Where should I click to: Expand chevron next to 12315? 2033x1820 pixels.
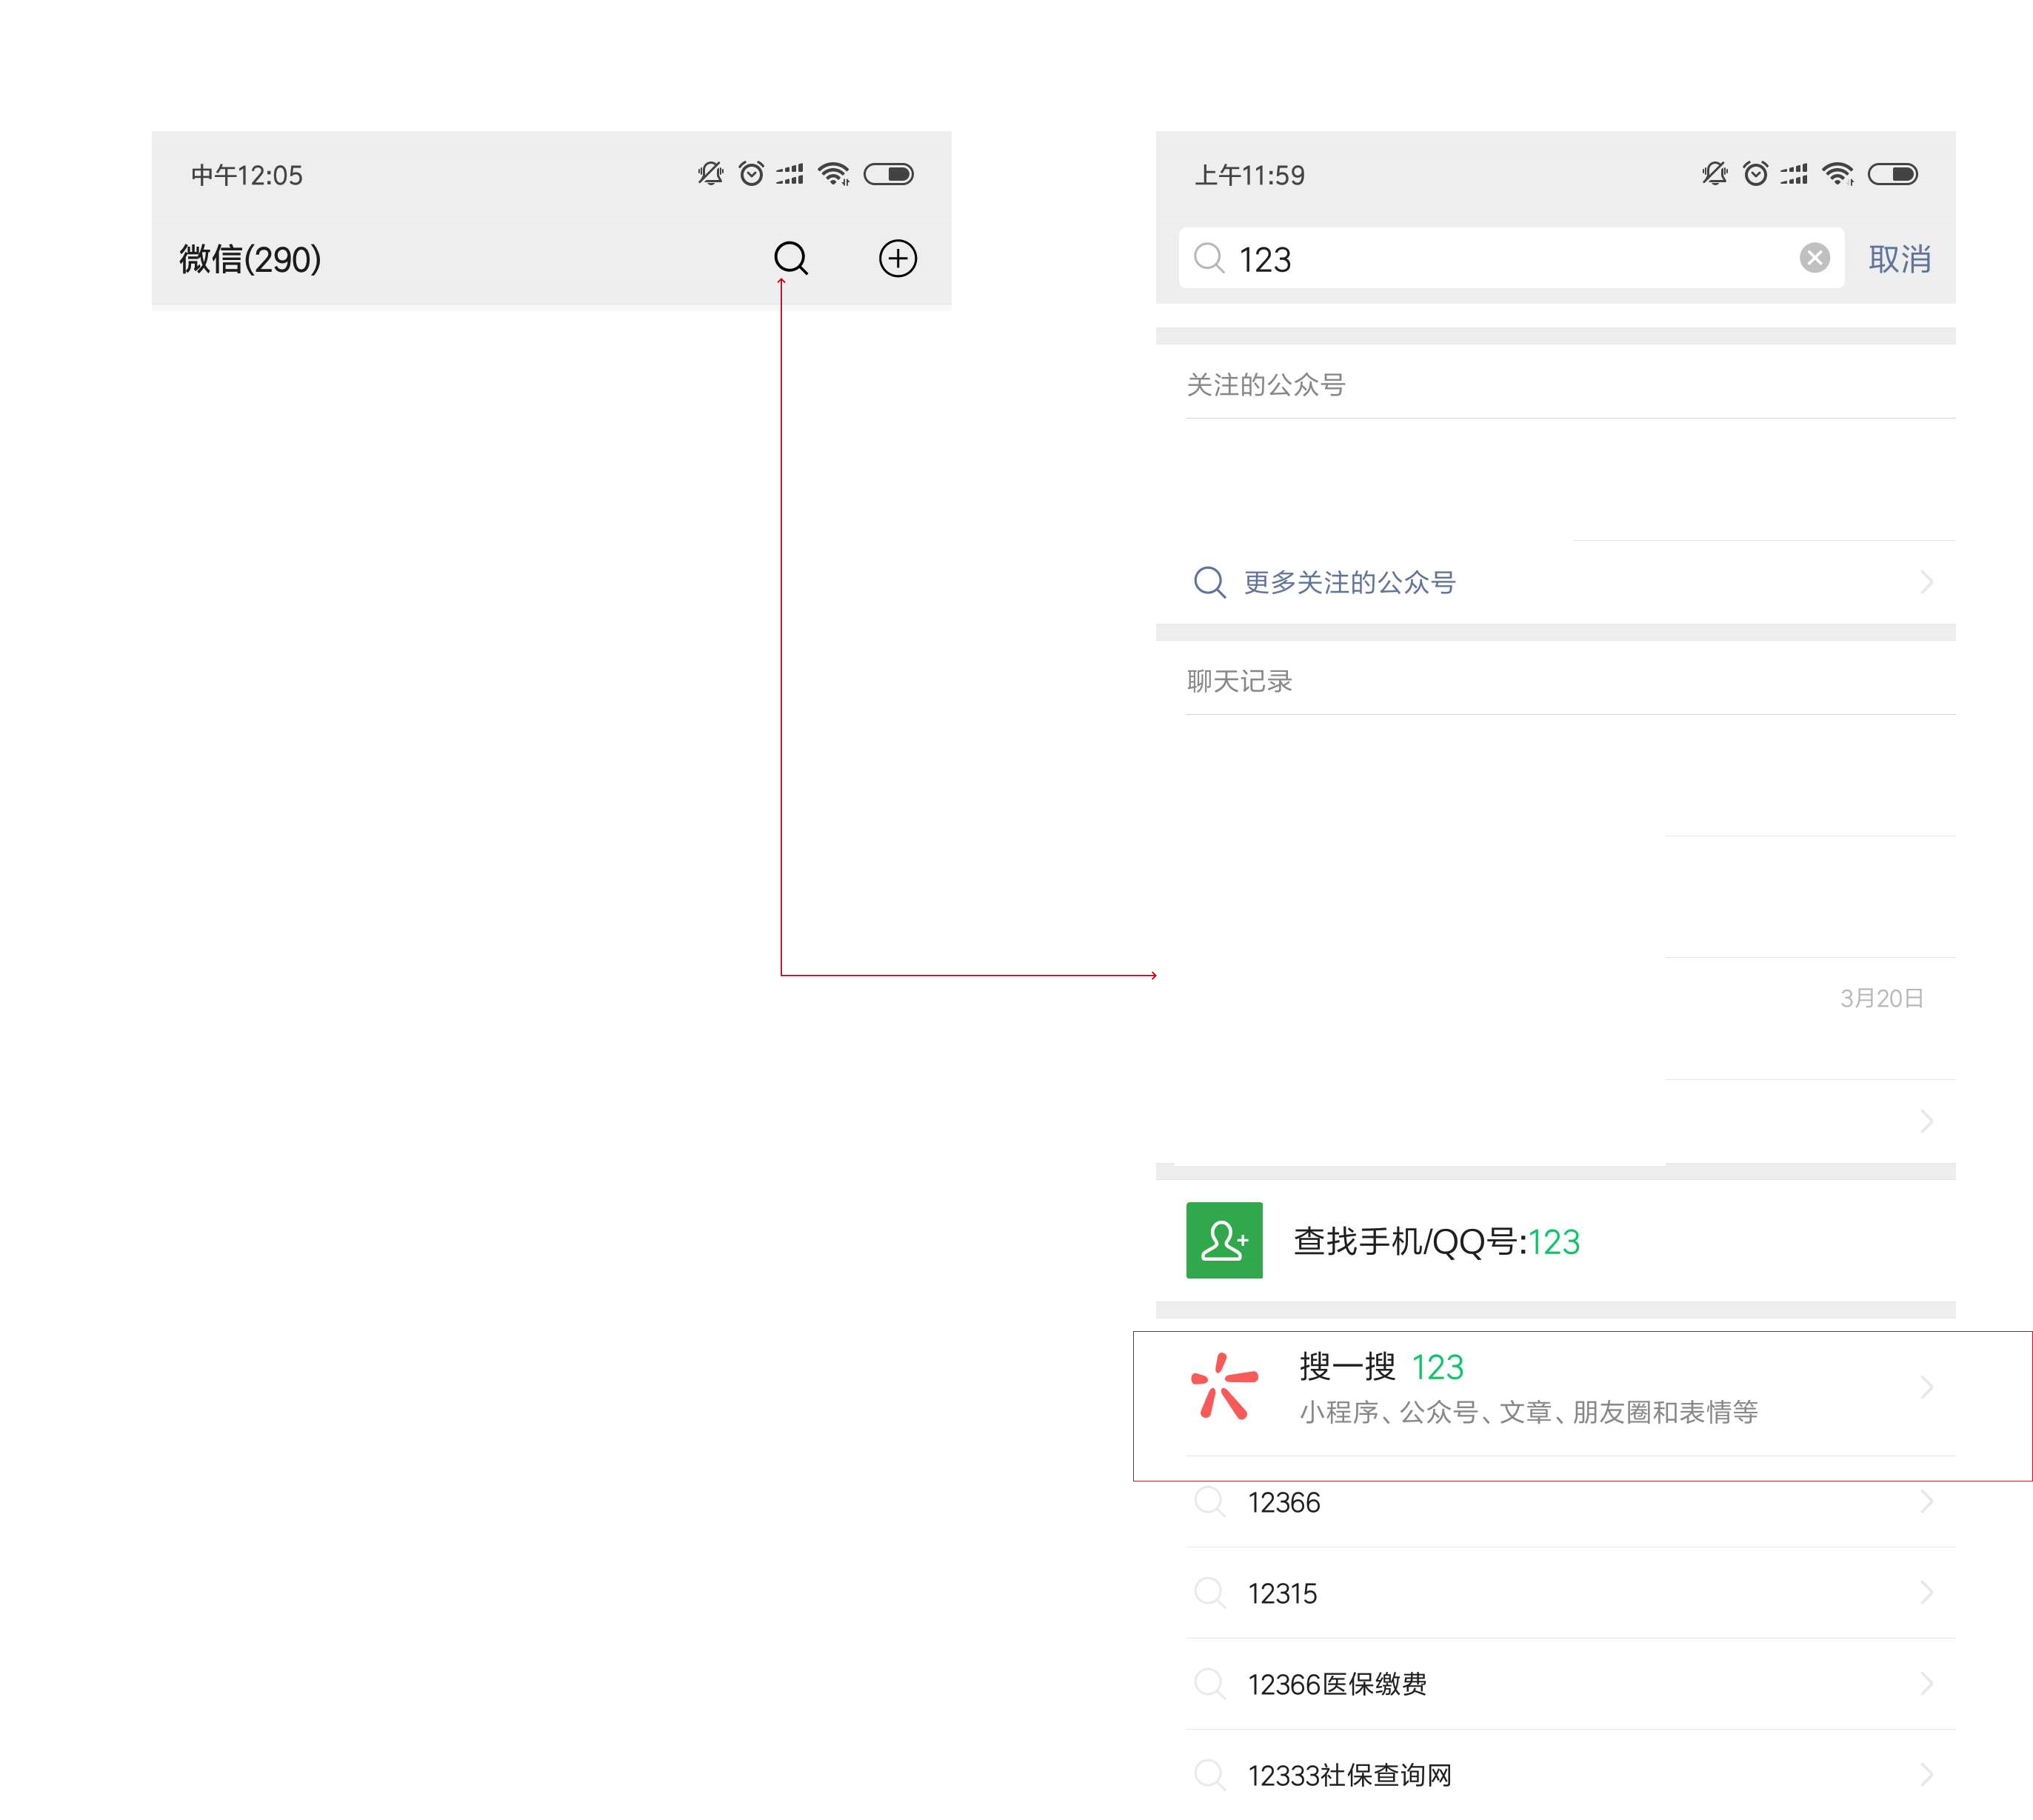coord(1926,1592)
